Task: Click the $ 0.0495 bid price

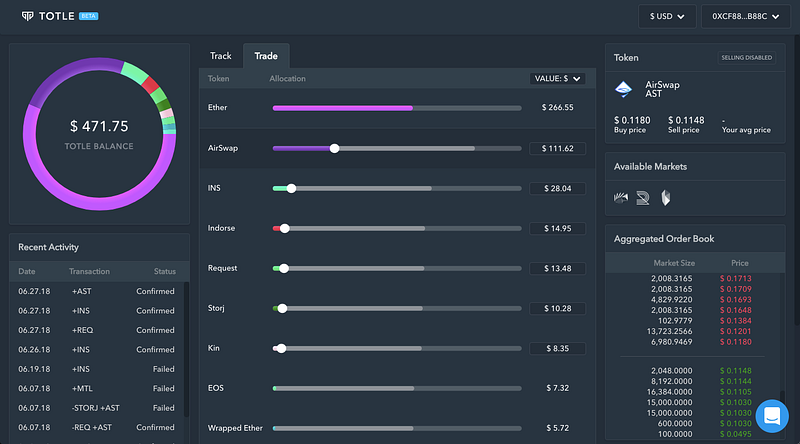Action: pyautogui.click(x=735, y=434)
